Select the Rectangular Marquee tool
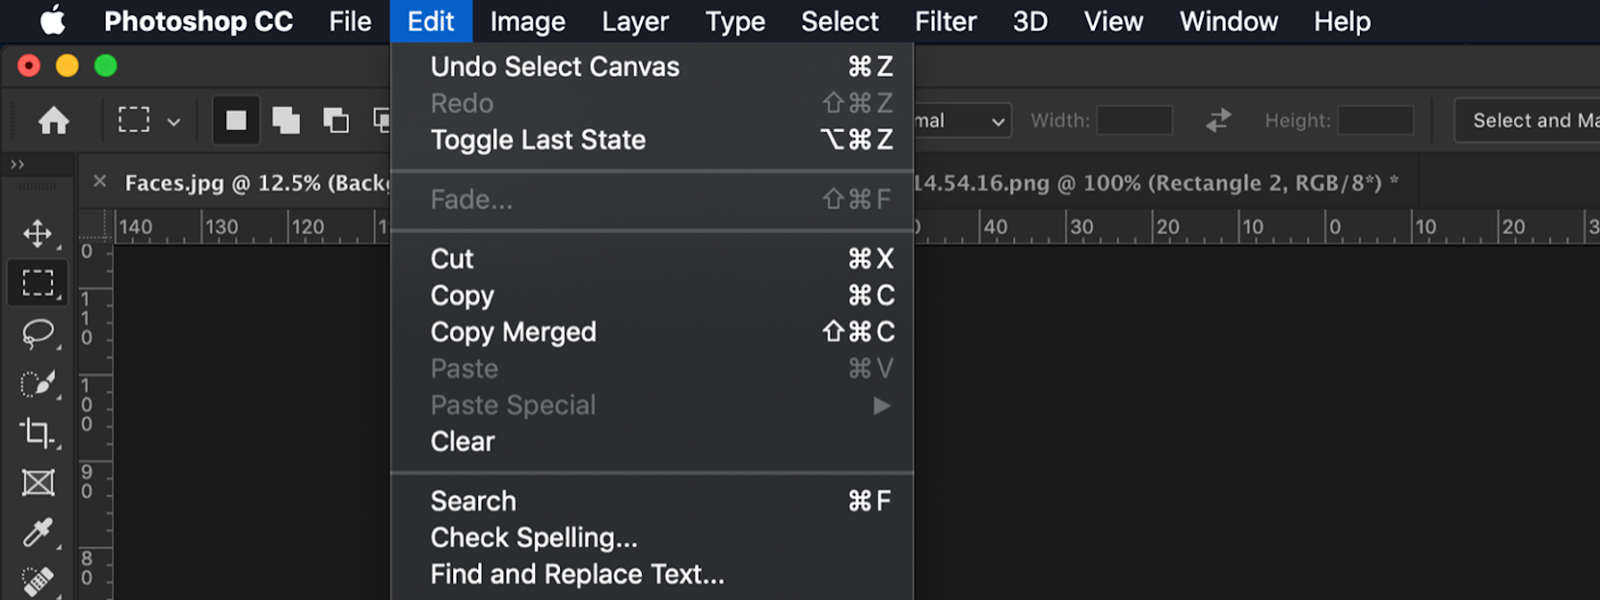Viewport: 1600px width, 600px height. [x=38, y=283]
